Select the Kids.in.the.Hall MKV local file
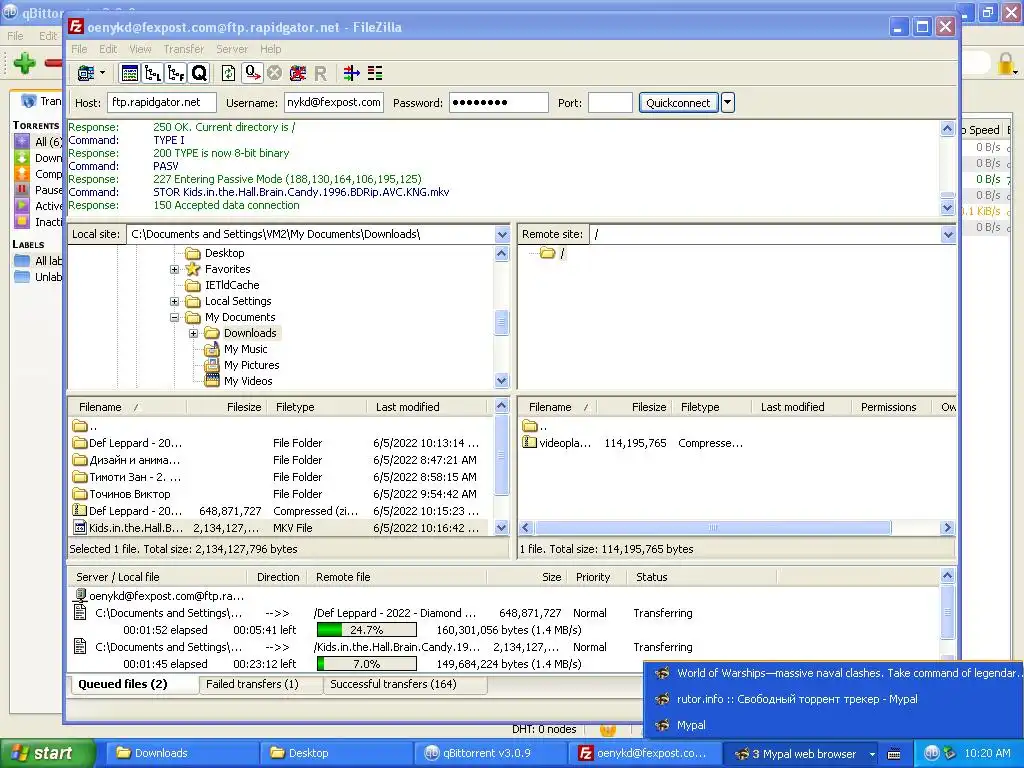Image resolution: width=1024 pixels, height=768 pixels. click(278, 528)
